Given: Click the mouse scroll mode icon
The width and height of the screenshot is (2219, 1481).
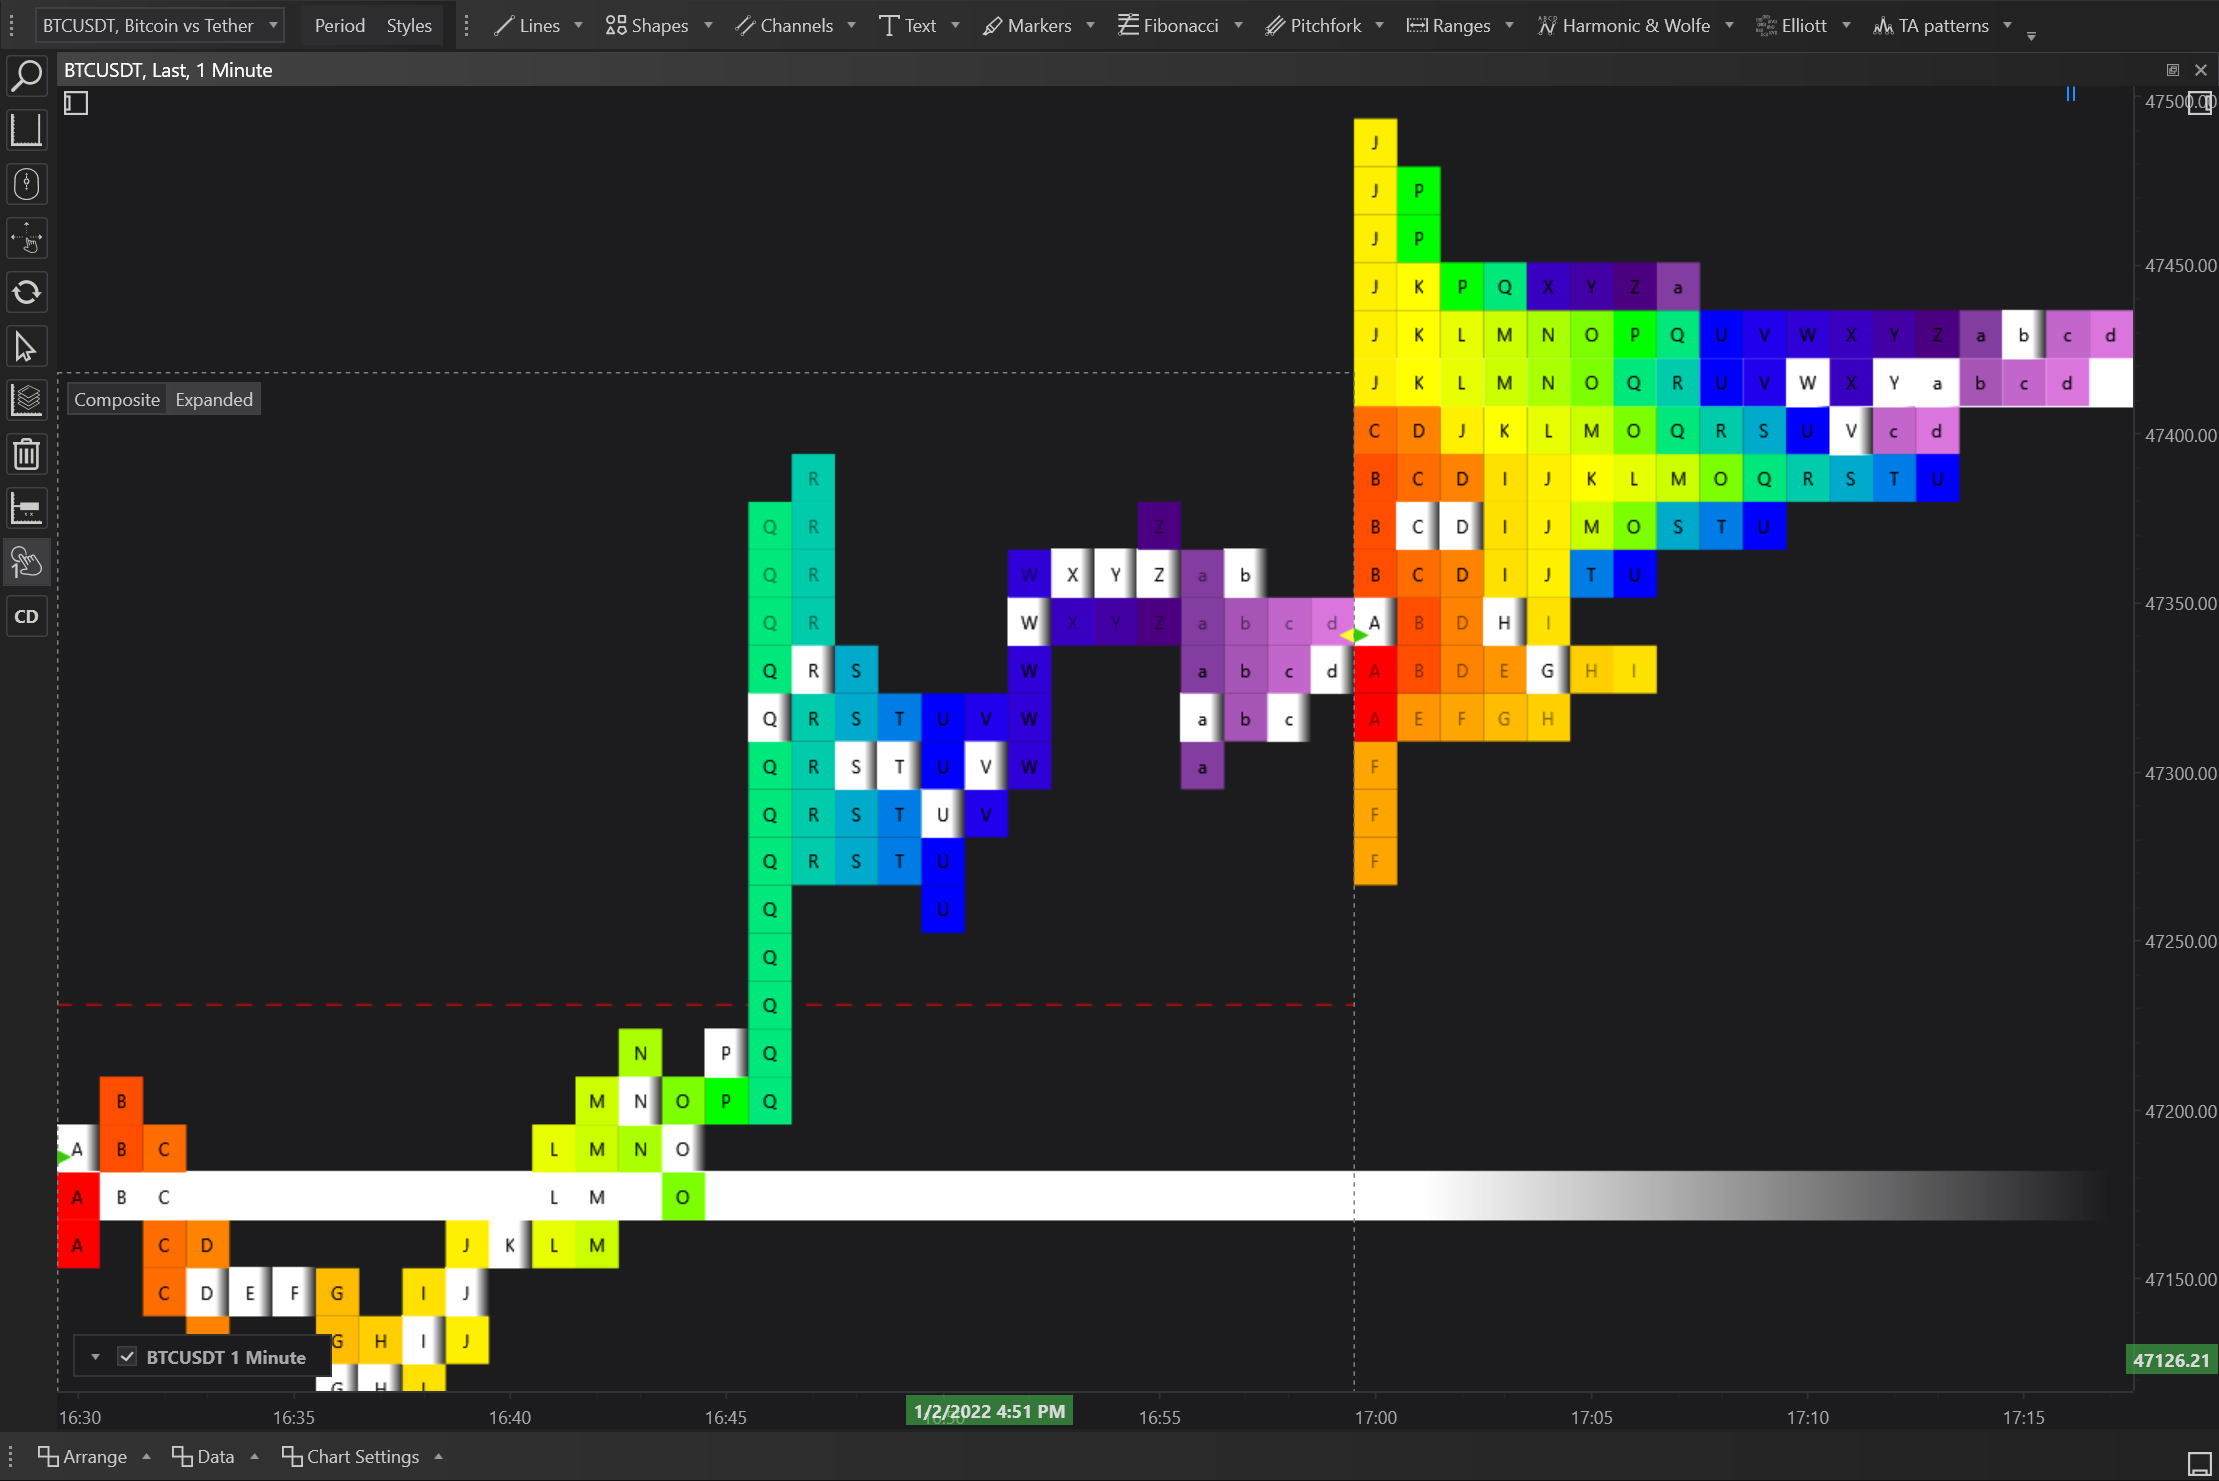Looking at the screenshot, I should pyautogui.click(x=27, y=184).
